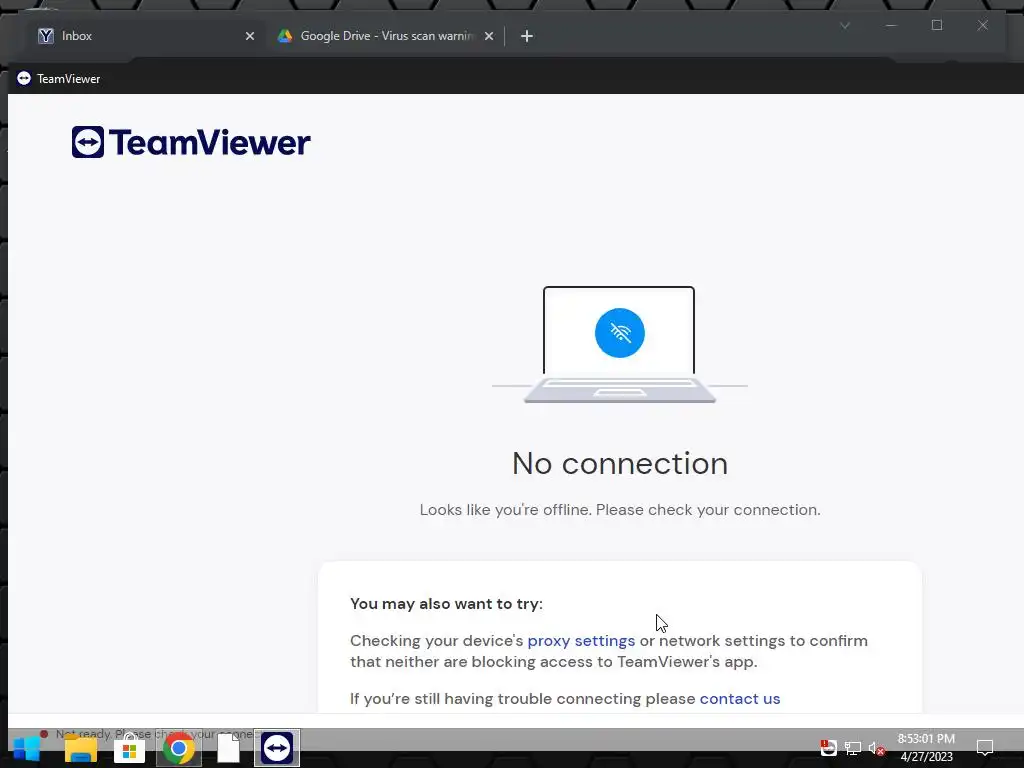Click the large TeamViewer logo
This screenshot has height=768, width=1024.
click(191, 142)
